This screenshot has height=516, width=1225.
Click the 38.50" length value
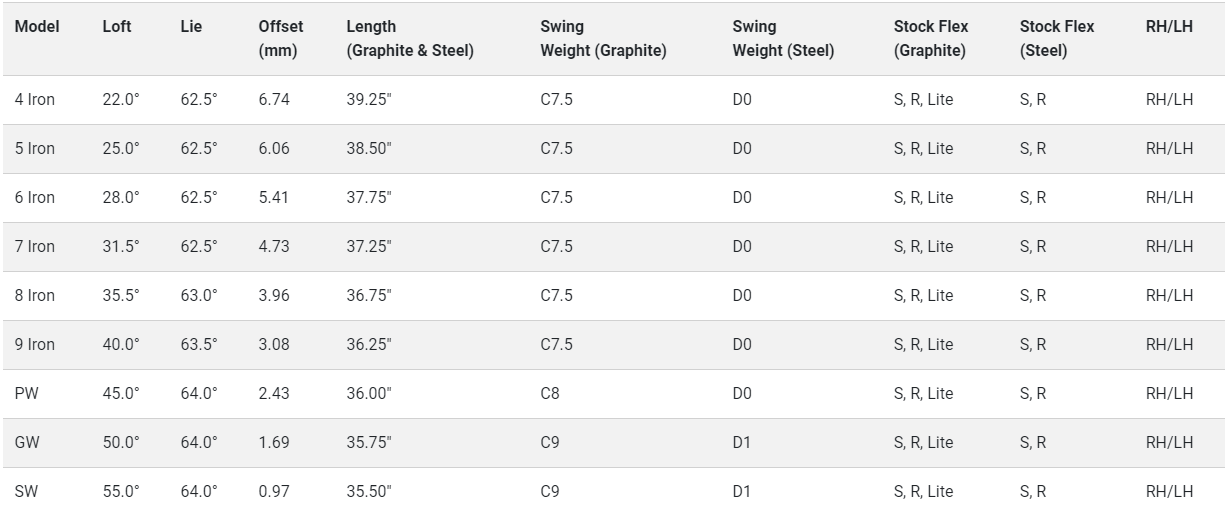pos(369,149)
